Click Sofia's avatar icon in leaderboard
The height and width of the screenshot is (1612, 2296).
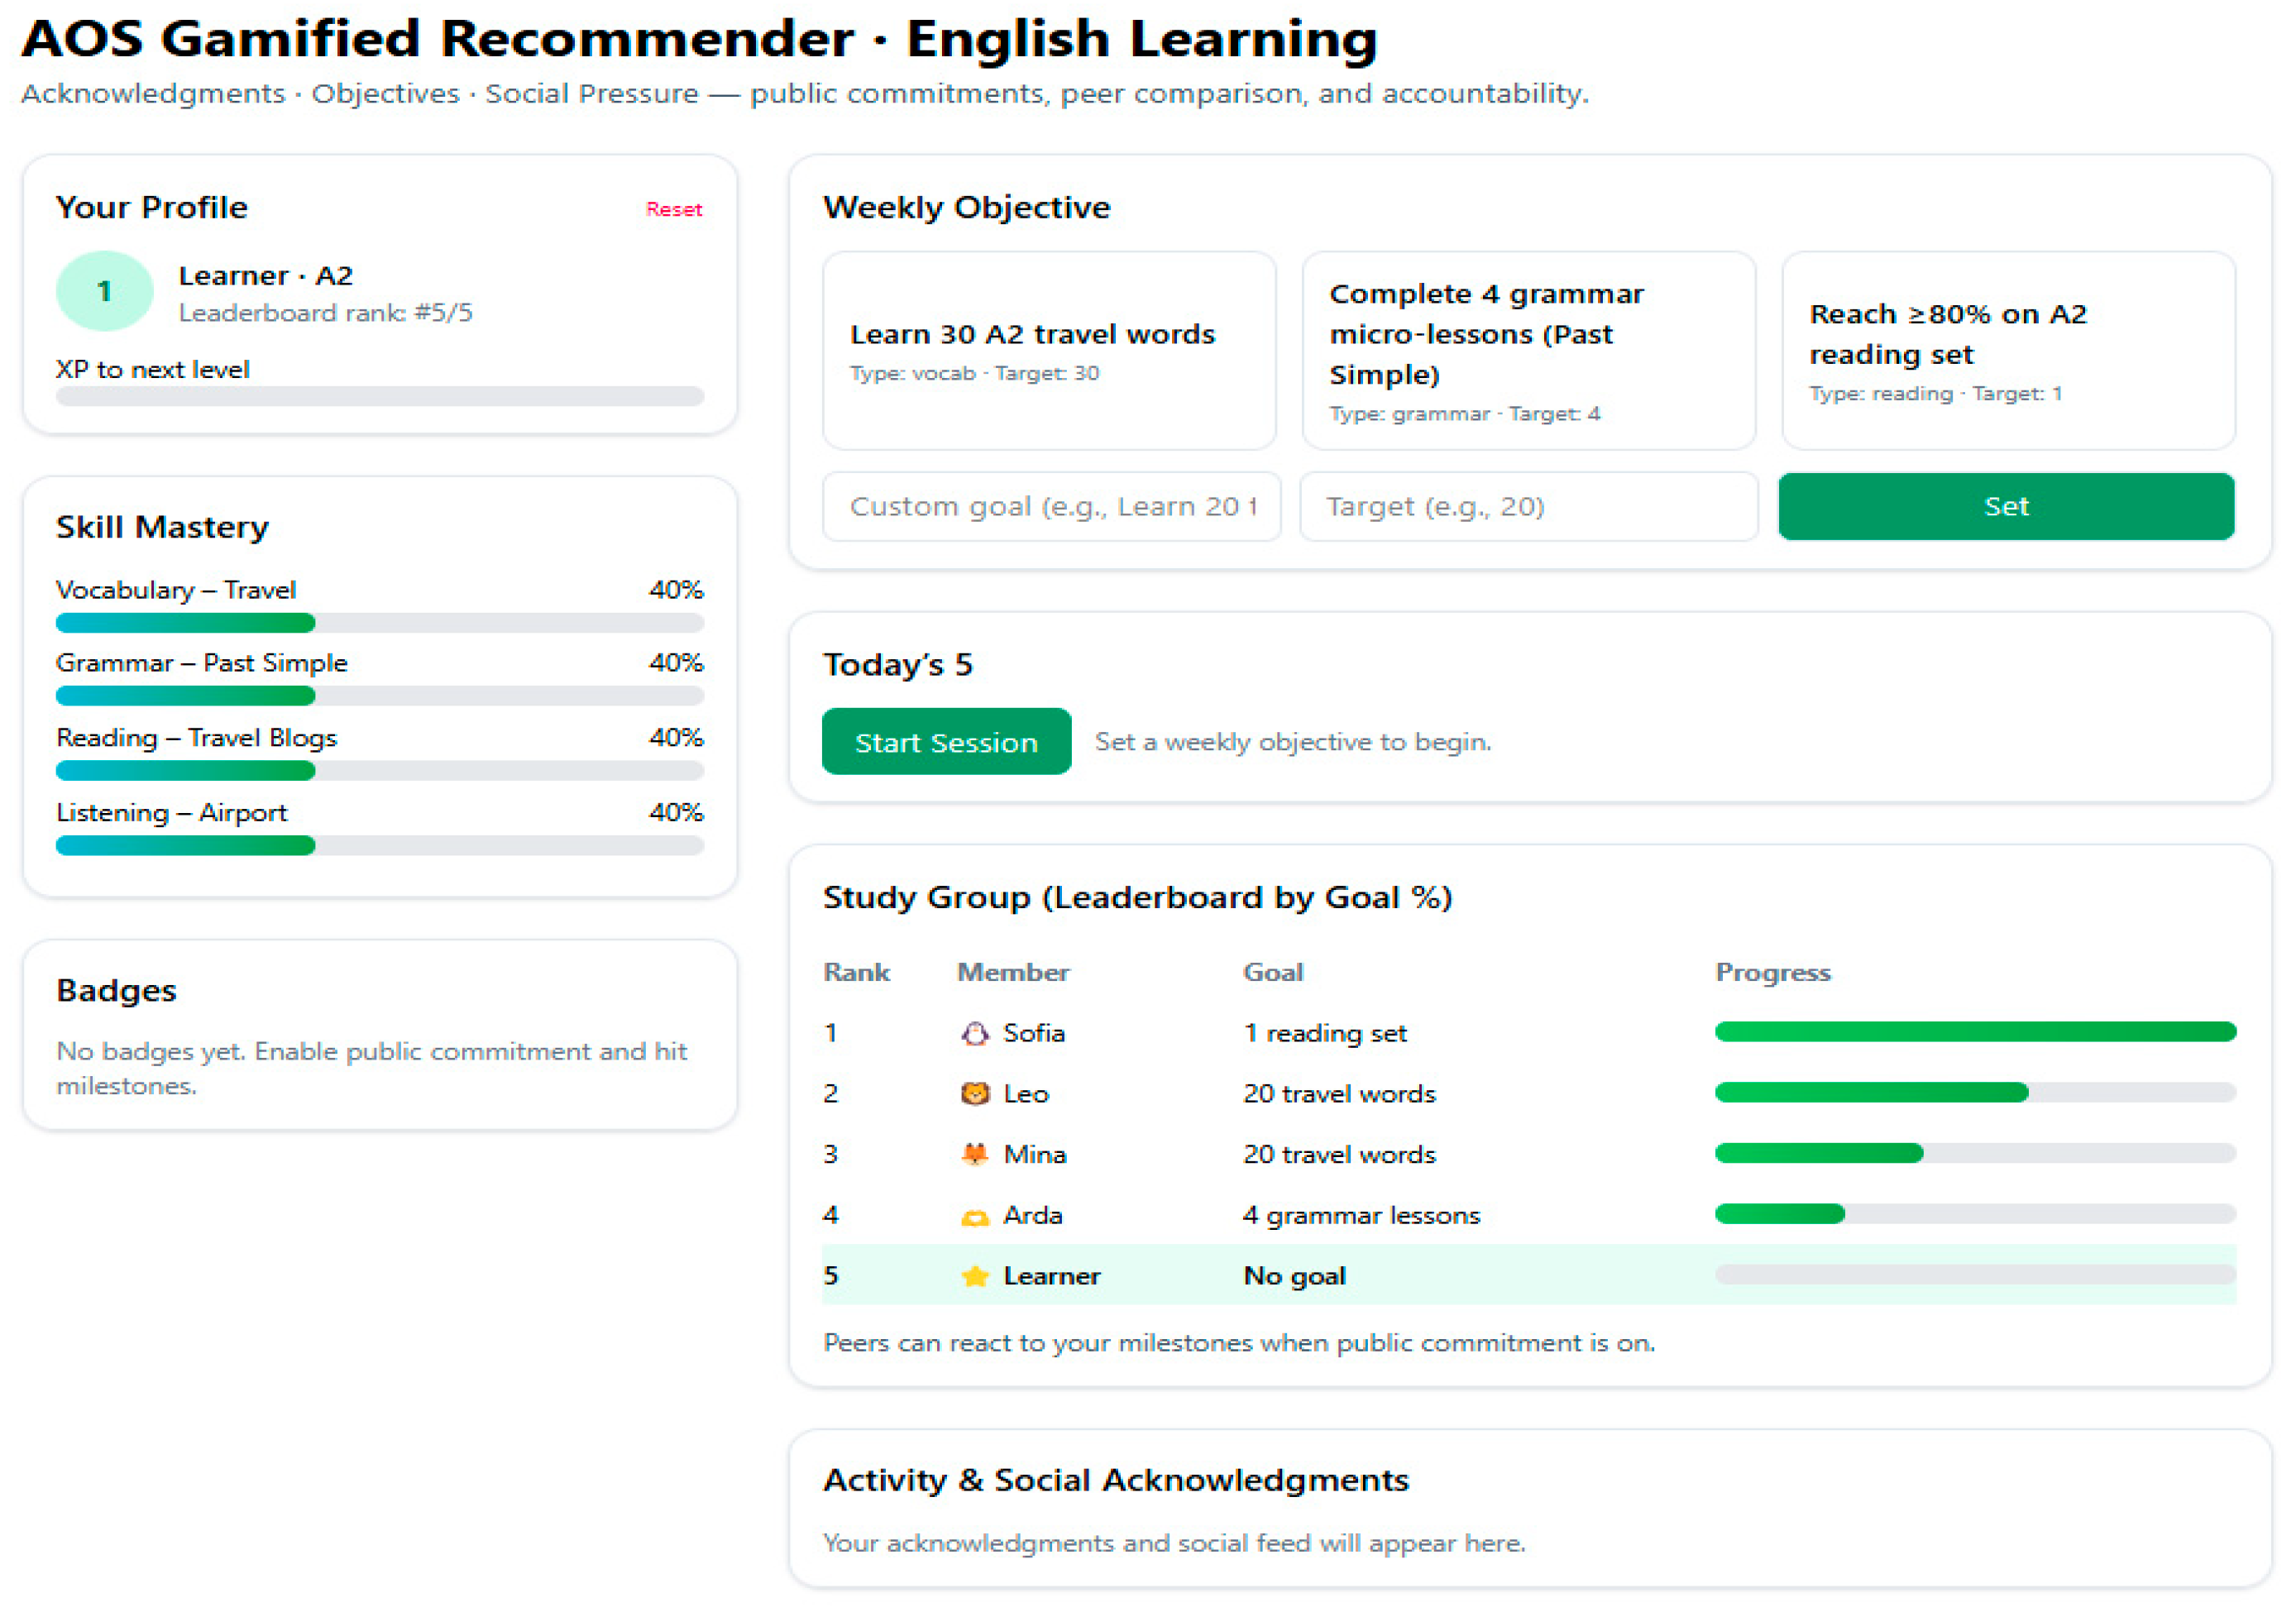974,1033
